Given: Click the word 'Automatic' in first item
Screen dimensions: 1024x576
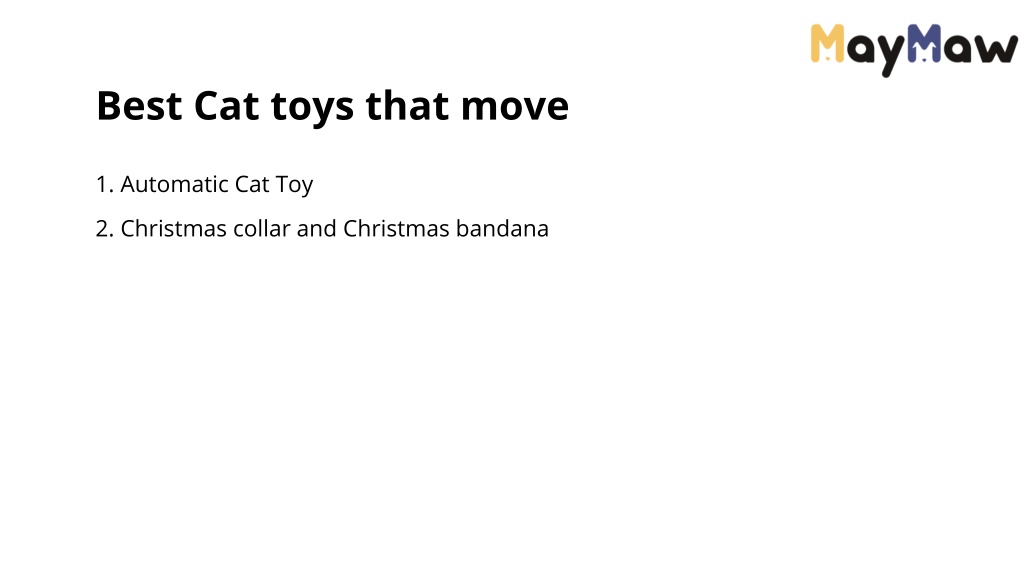Looking at the screenshot, I should (174, 184).
